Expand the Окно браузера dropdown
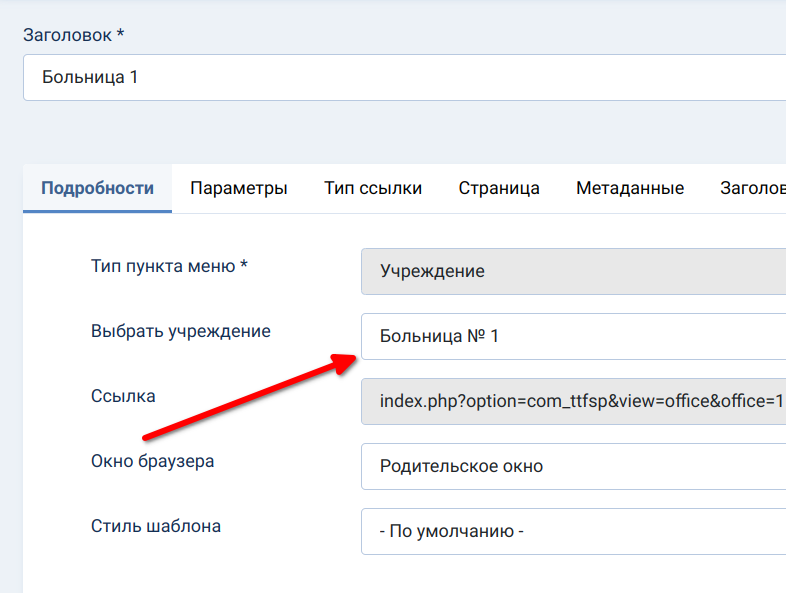 572,466
